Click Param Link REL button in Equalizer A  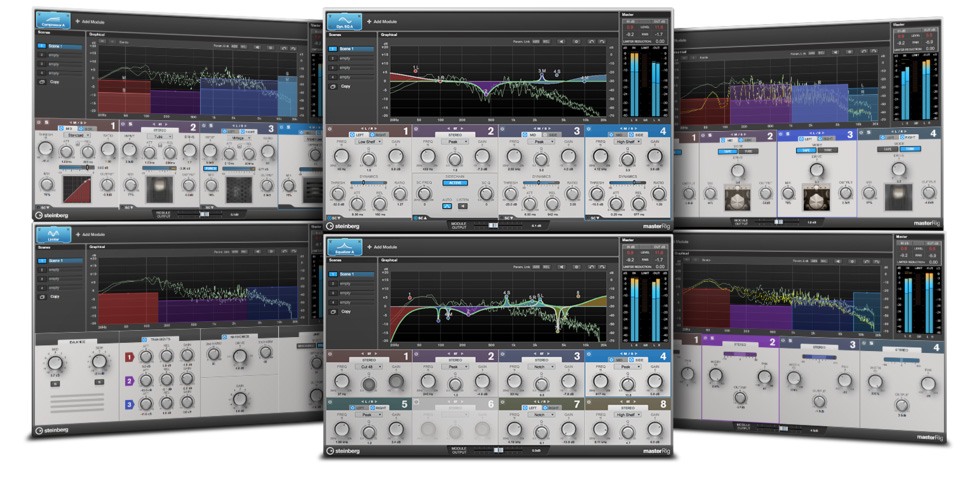tap(546, 267)
